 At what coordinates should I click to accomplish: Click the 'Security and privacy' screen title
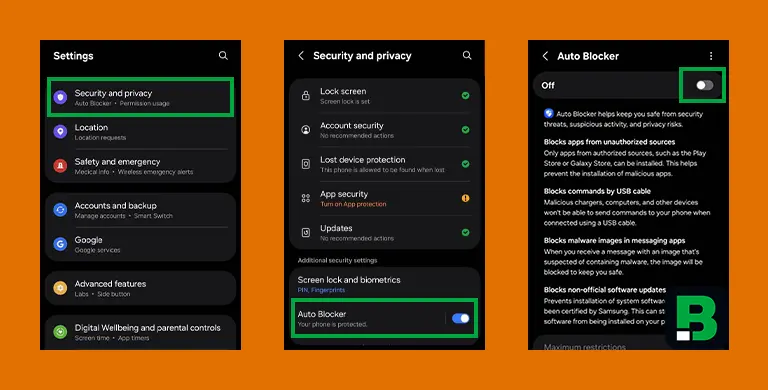pos(362,56)
